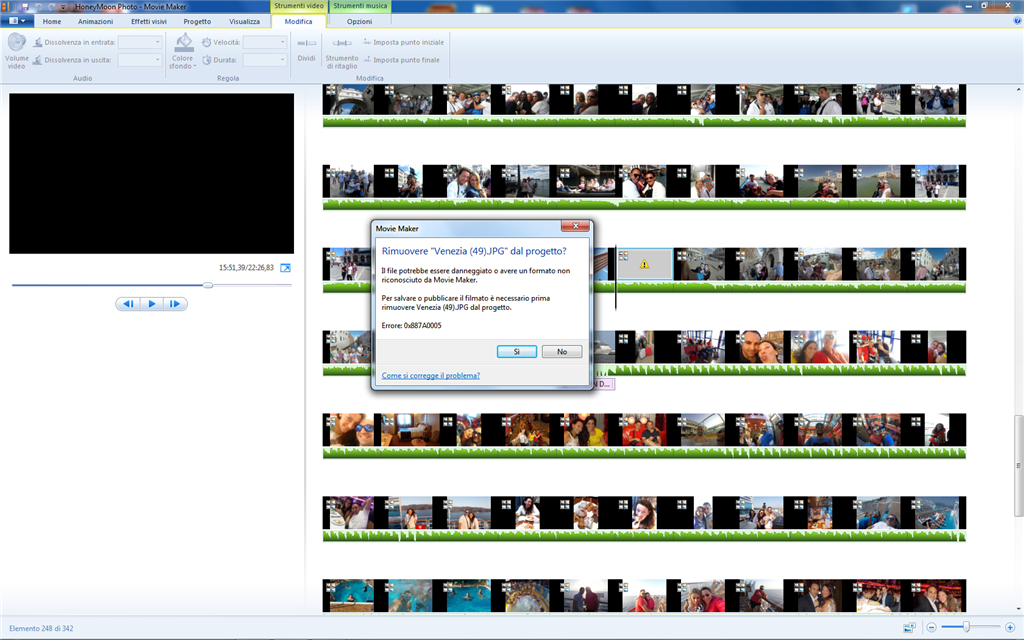Image resolution: width=1024 pixels, height=640 pixels.
Task: Click the vertical scrollbar thumb of storyboard
Action: click(1017, 465)
